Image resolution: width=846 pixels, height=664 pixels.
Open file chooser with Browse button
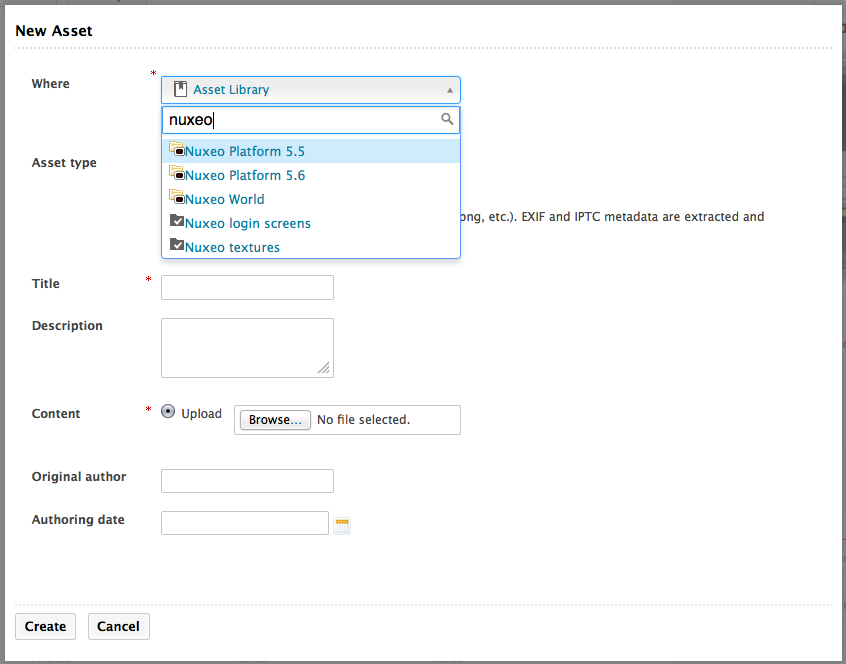275,420
